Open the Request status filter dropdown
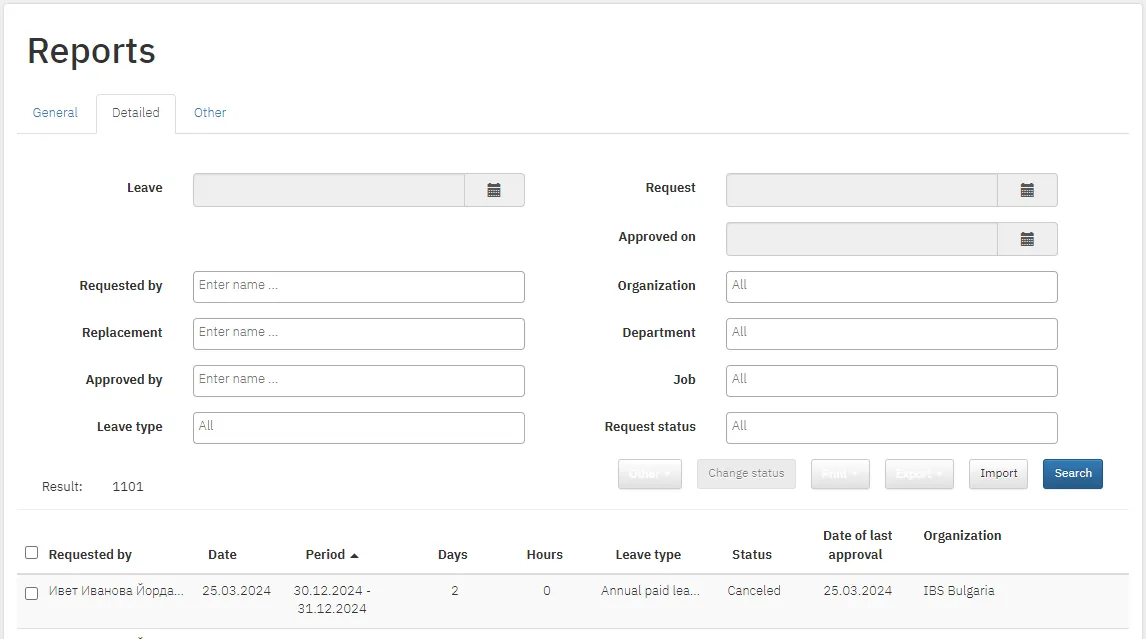 tap(892, 428)
